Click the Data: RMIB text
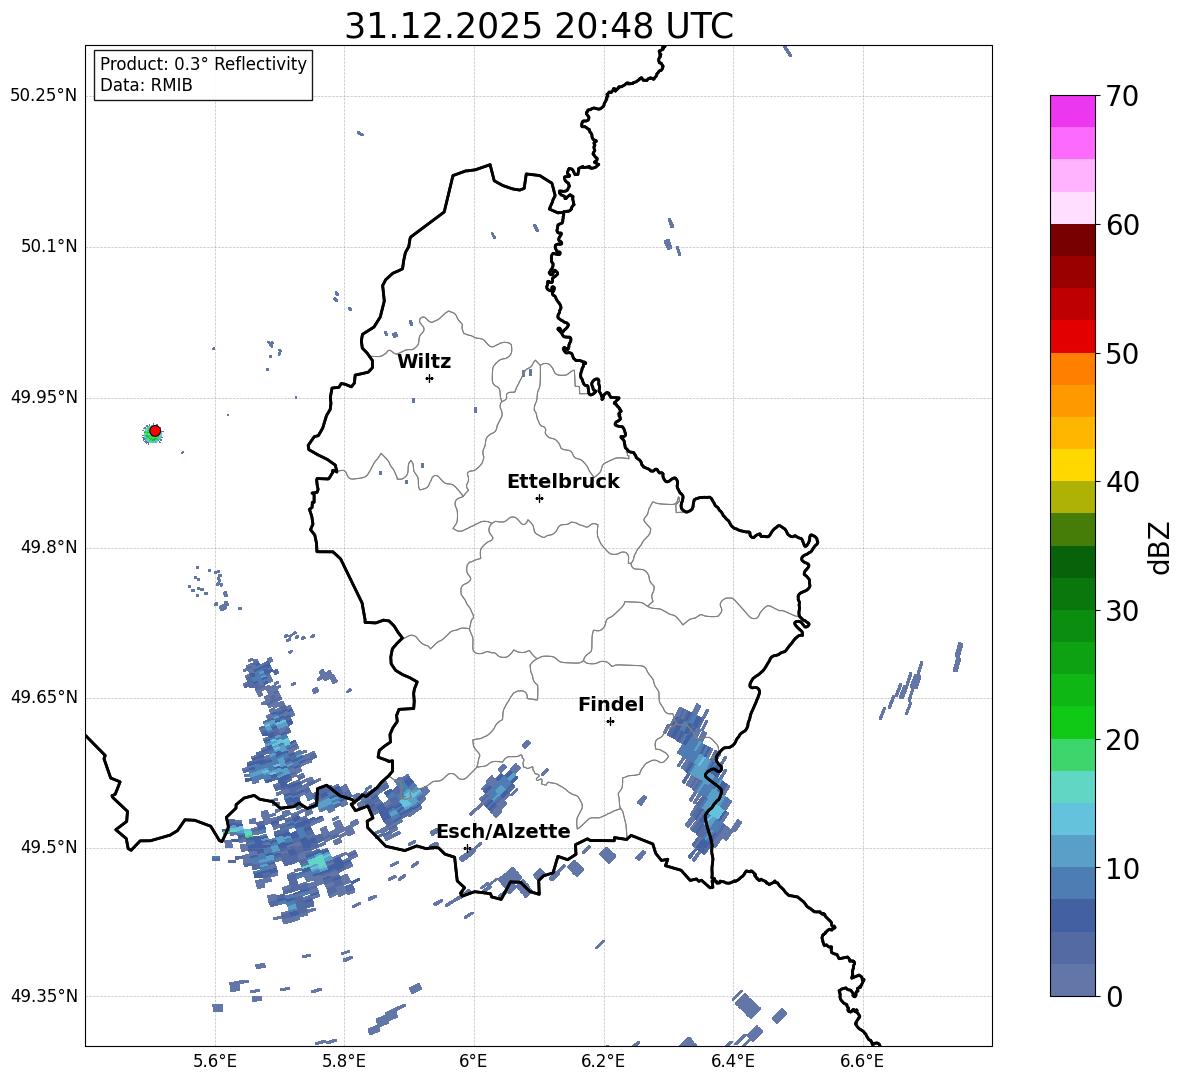The width and height of the screenshot is (1184, 1081). click(146, 85)
